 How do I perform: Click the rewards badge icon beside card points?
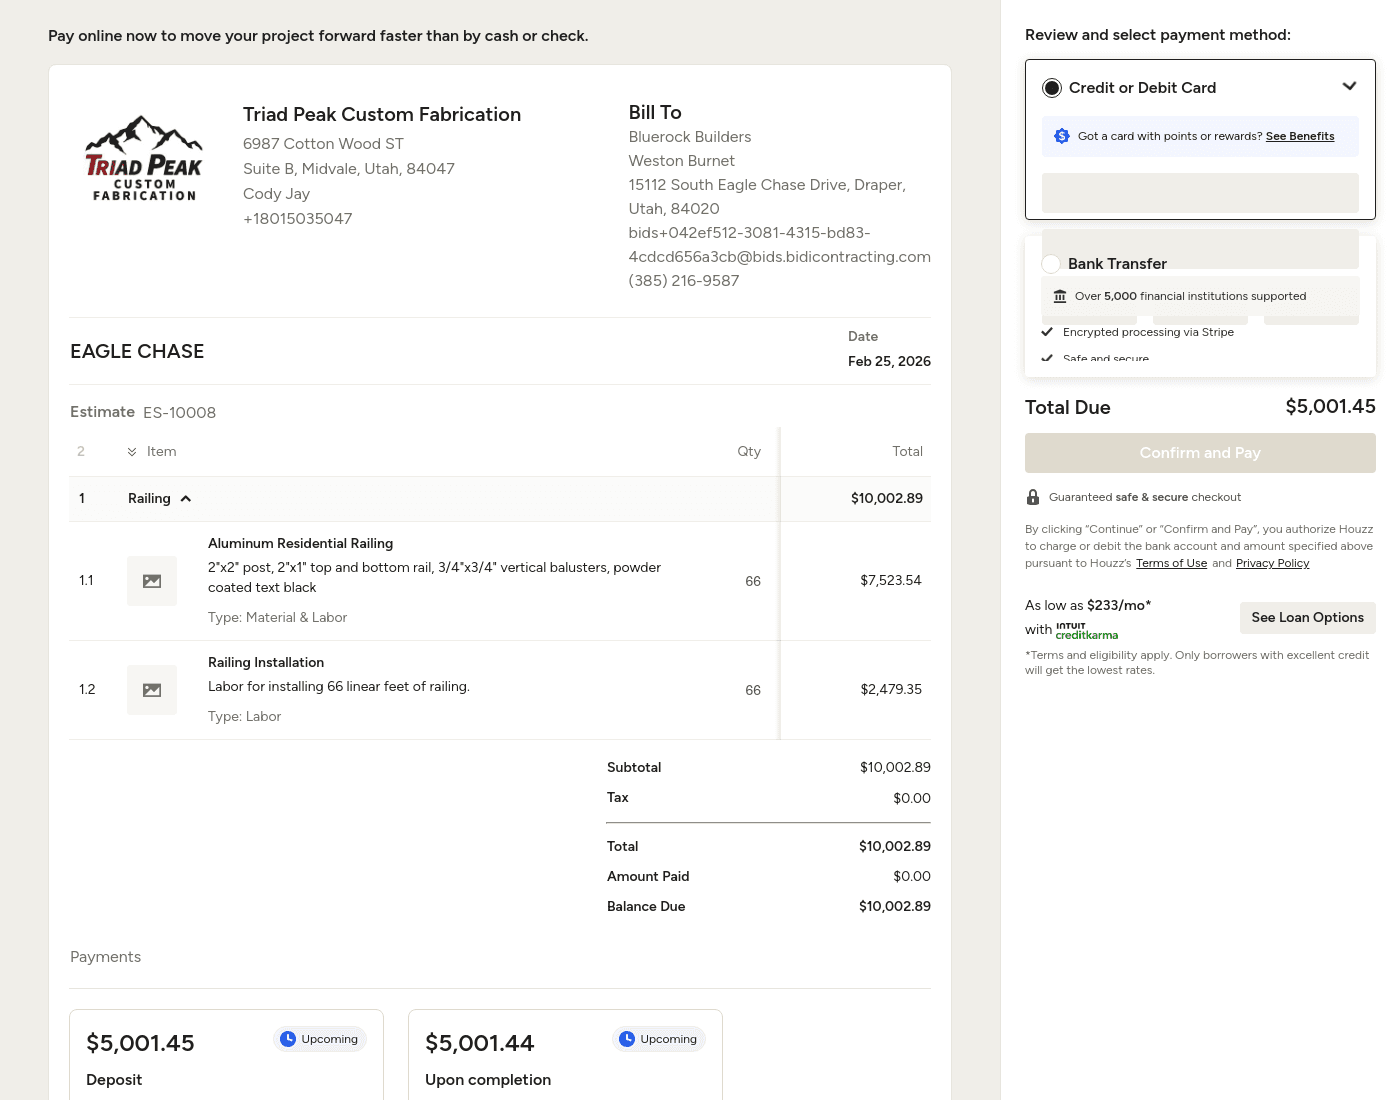(1062, 136)
